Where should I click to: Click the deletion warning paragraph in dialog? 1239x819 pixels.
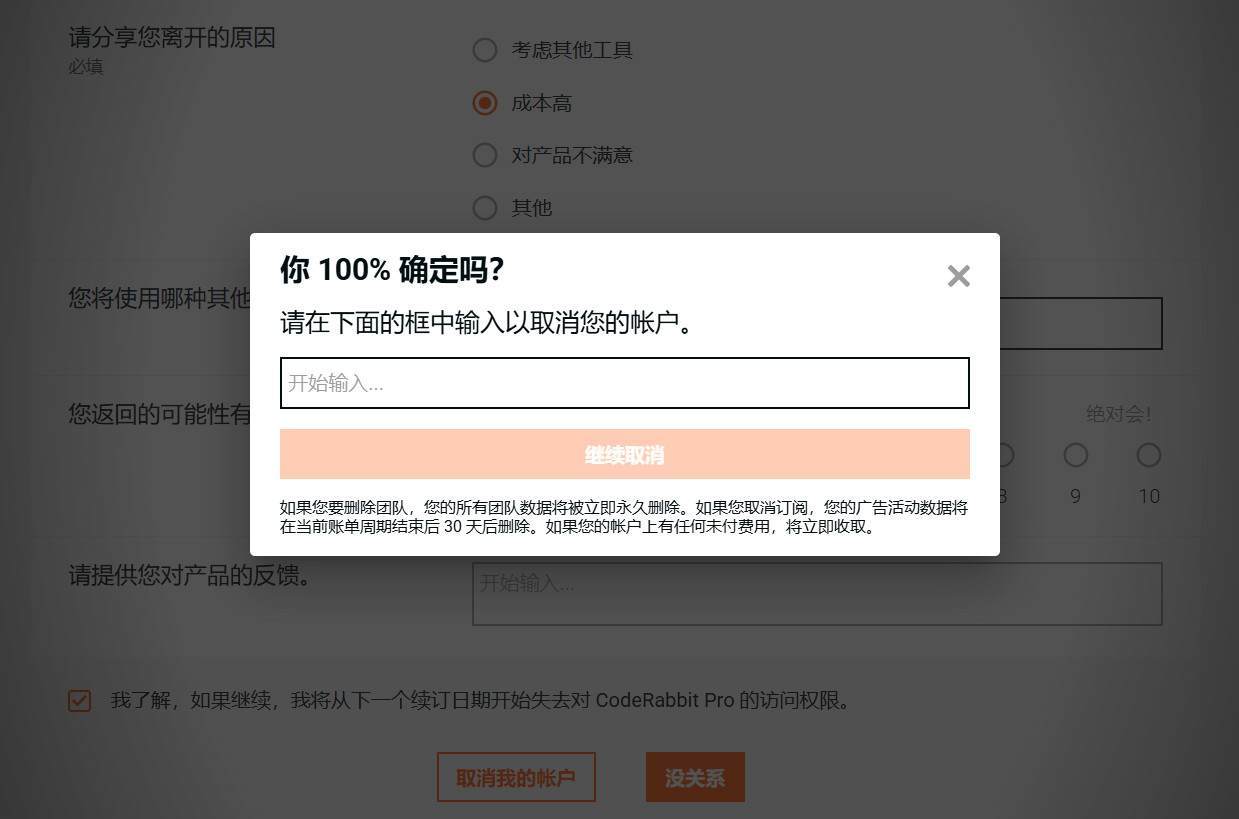pos(624,517)
